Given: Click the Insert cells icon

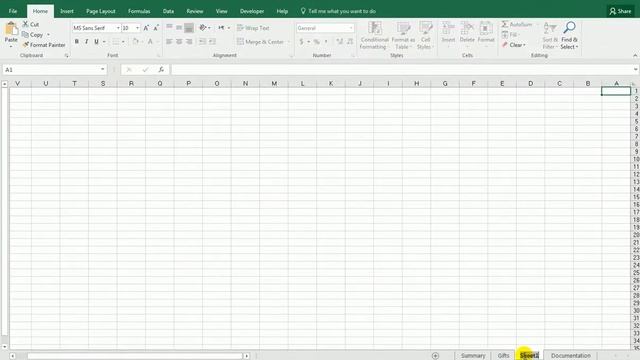Looking at the screenshot, I should 448,28.
